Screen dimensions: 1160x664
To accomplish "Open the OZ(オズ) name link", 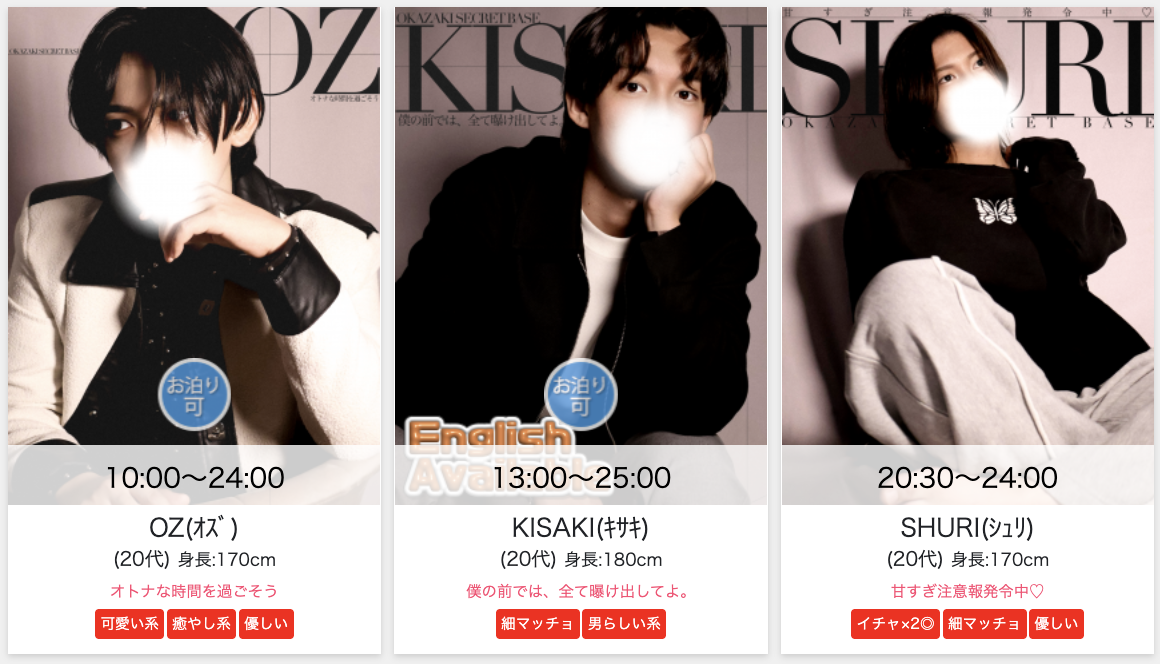I will pos(194,528).
